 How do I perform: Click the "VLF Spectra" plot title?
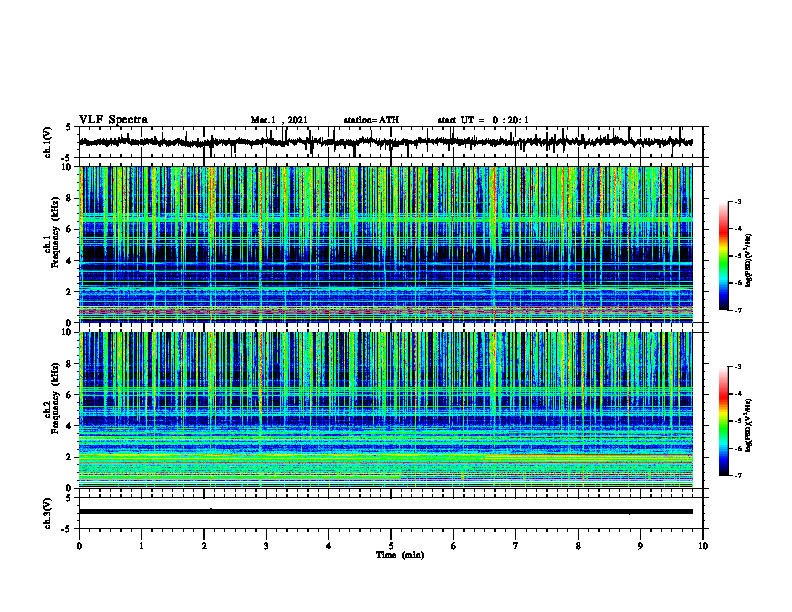tap(113, 120)
